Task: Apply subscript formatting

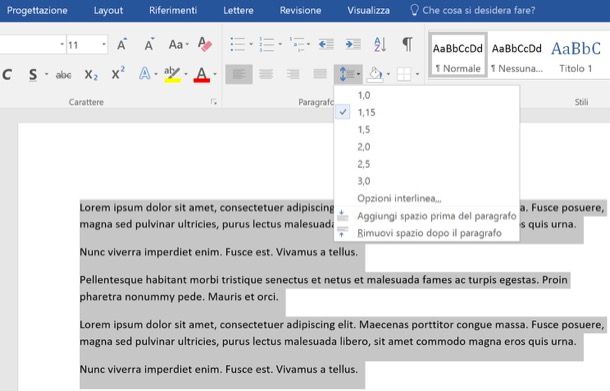Action: 91,74
